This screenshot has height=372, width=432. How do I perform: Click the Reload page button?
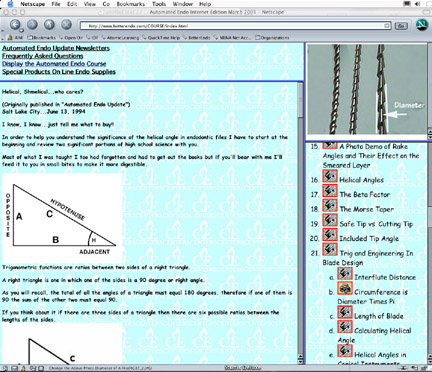coord(49,24)
